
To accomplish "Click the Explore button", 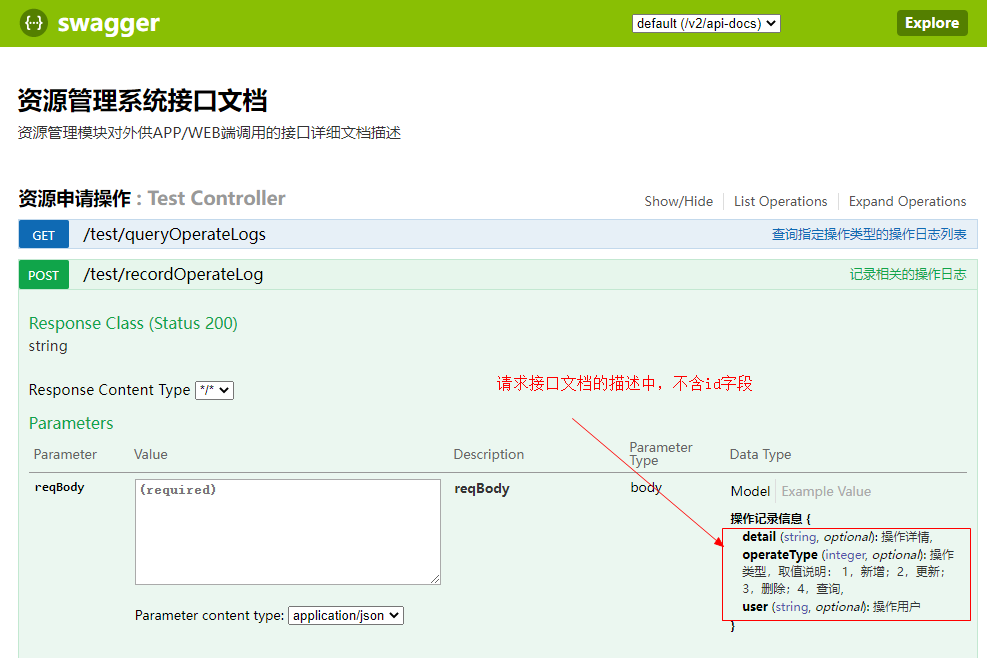I will [932, 23].
